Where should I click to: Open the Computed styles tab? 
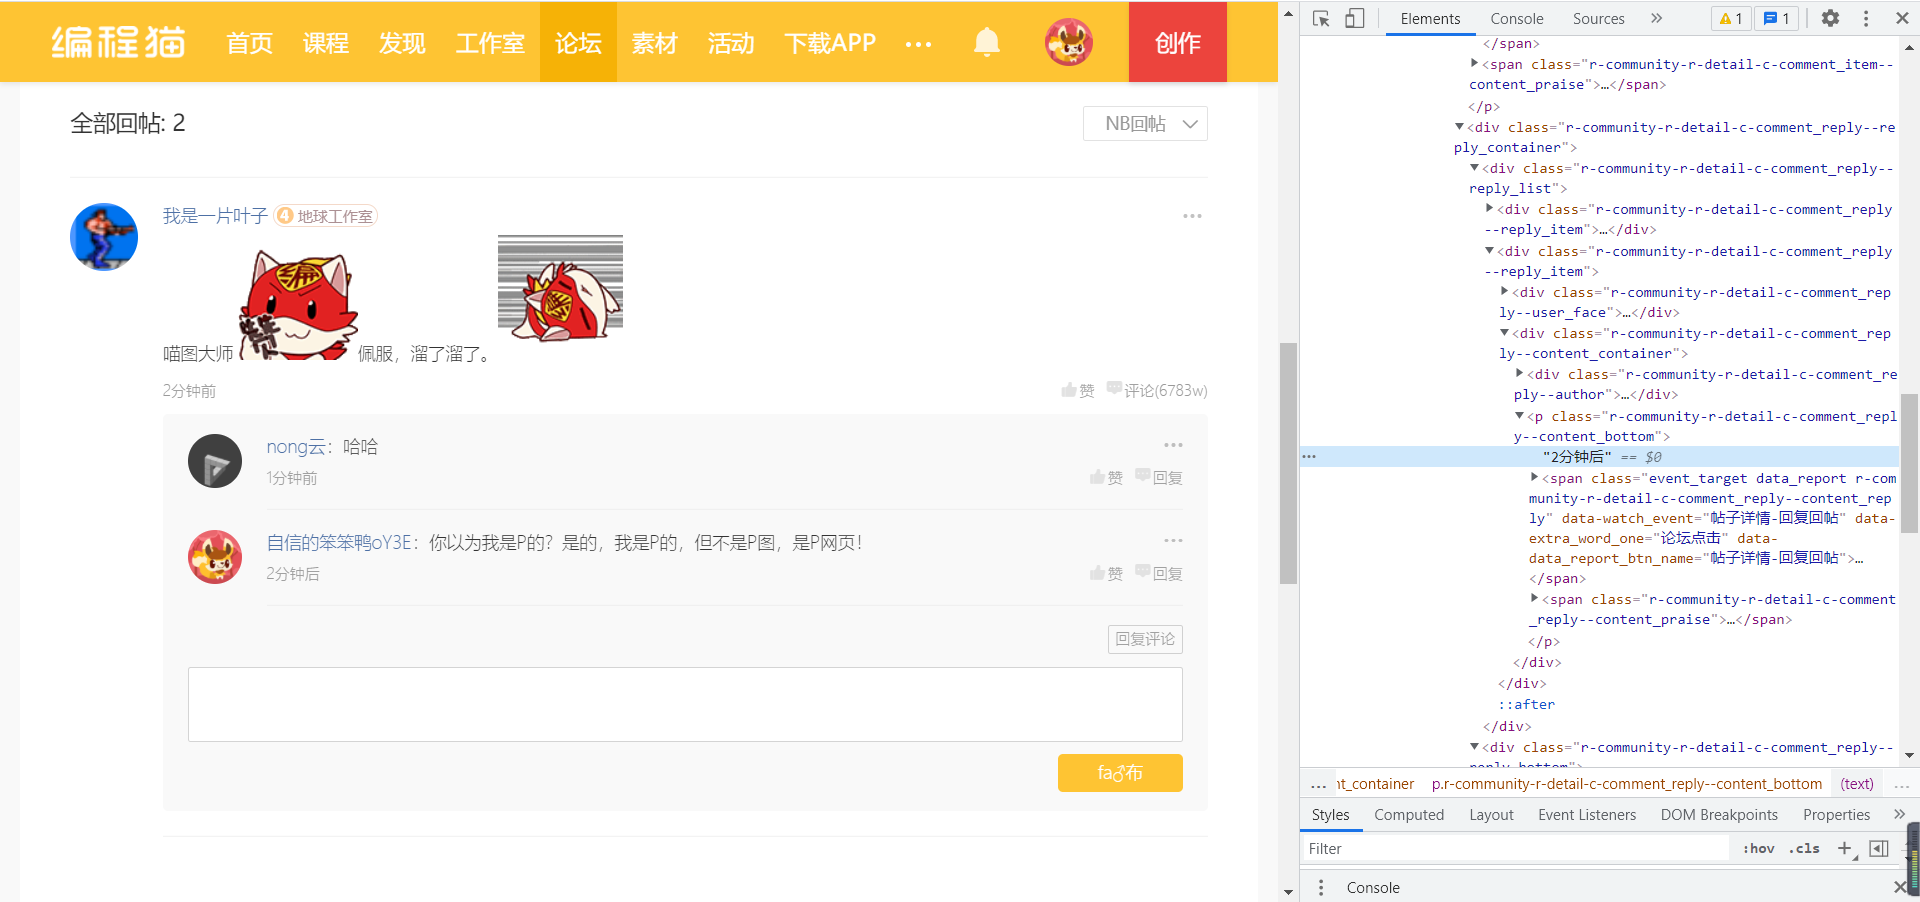(1409, 815)
